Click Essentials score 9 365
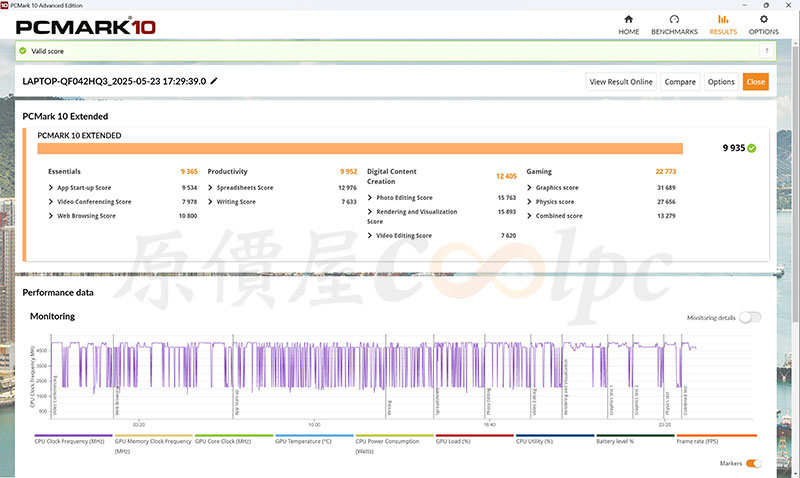Image resolution: width=800 pixels, height=478 pixels. 189,171
